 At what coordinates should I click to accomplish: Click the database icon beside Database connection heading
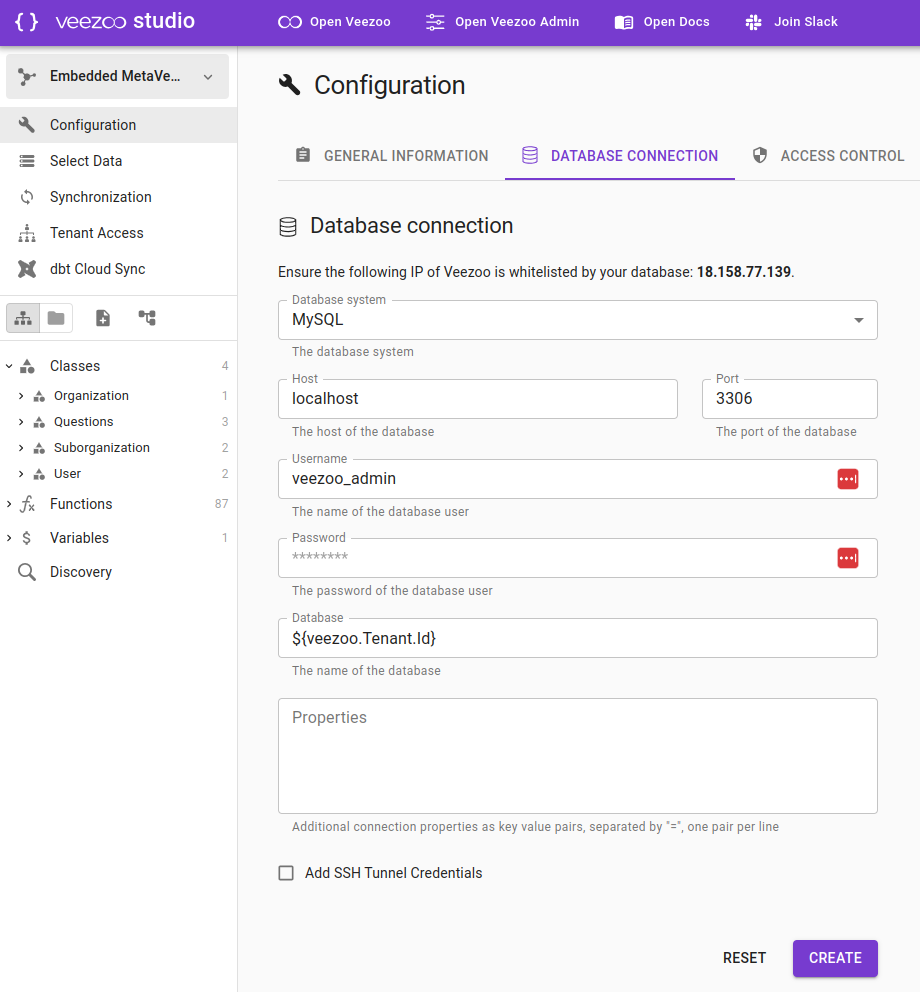[x=288, y=226]
